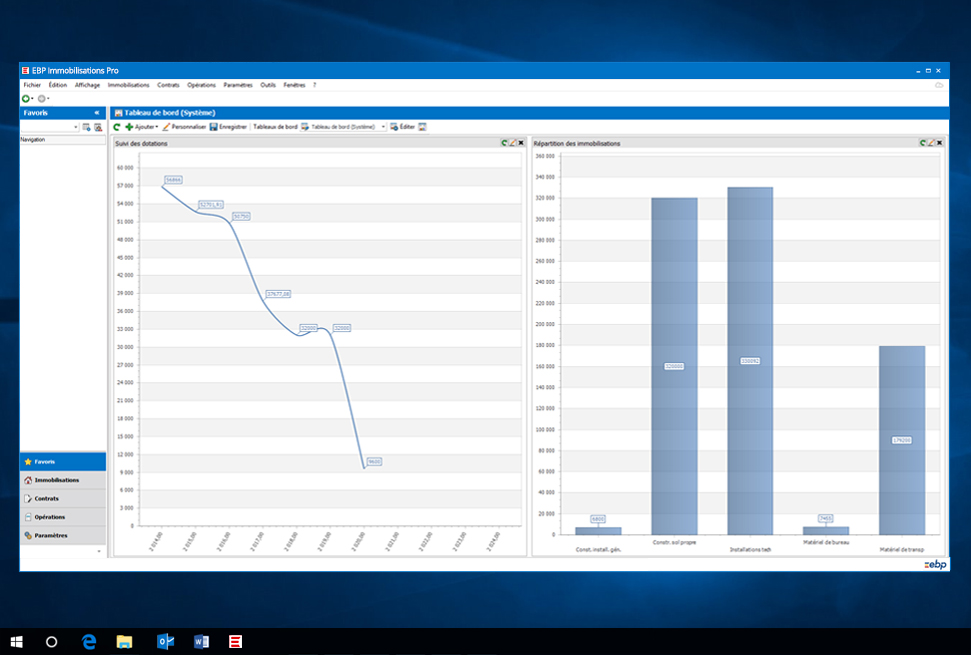Open the Immobilisations menu

128,85
